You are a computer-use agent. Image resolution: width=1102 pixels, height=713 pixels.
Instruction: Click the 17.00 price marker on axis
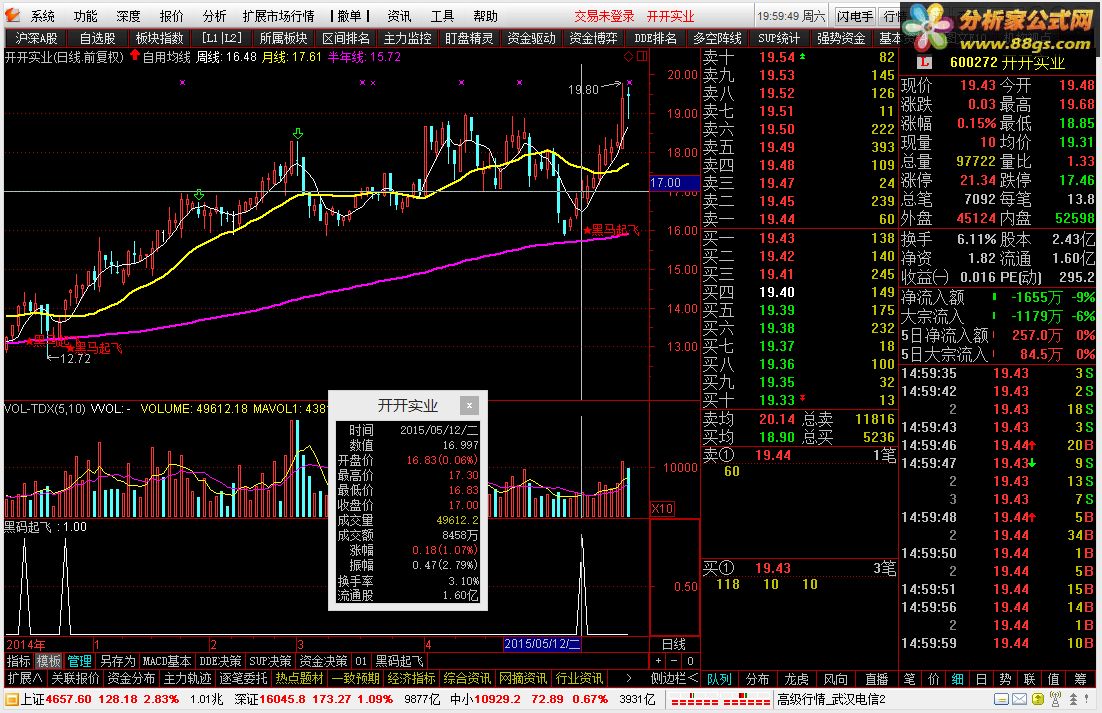pos(673,183)
